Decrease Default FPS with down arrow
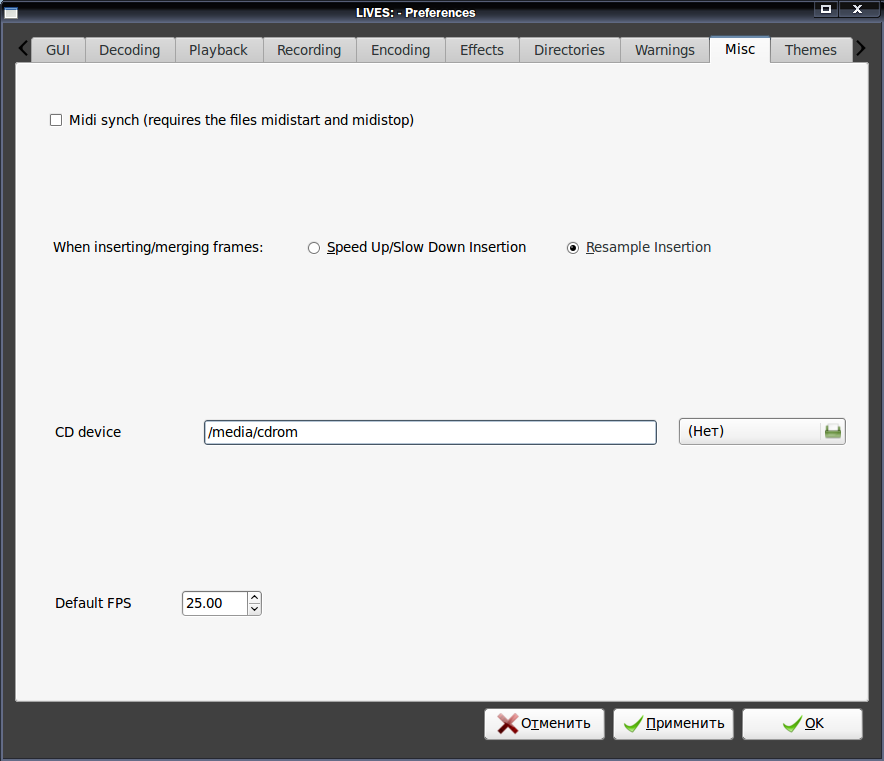The width and height of the screenshot is (884, 761). tap(254, 609)
